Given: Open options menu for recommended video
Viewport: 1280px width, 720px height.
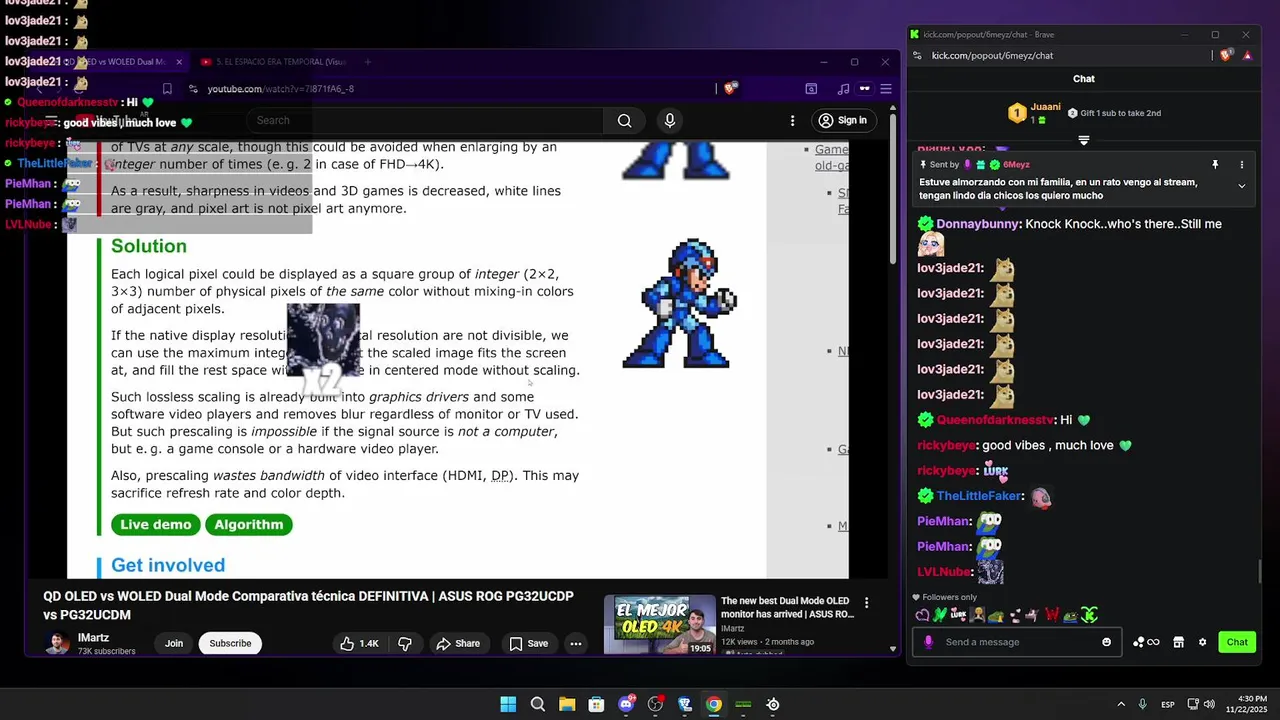Looking at the screenshot, I should (867, 603).
